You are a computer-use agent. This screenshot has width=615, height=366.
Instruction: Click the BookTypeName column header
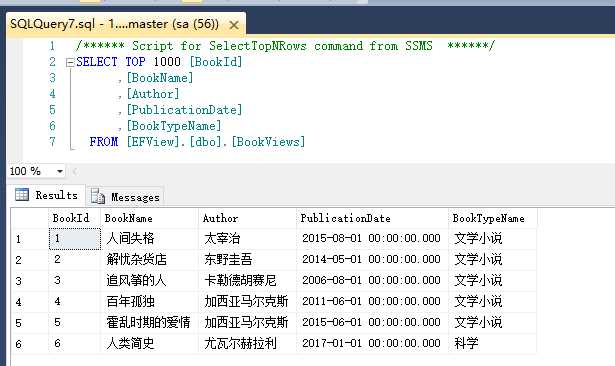coord(493,218)
